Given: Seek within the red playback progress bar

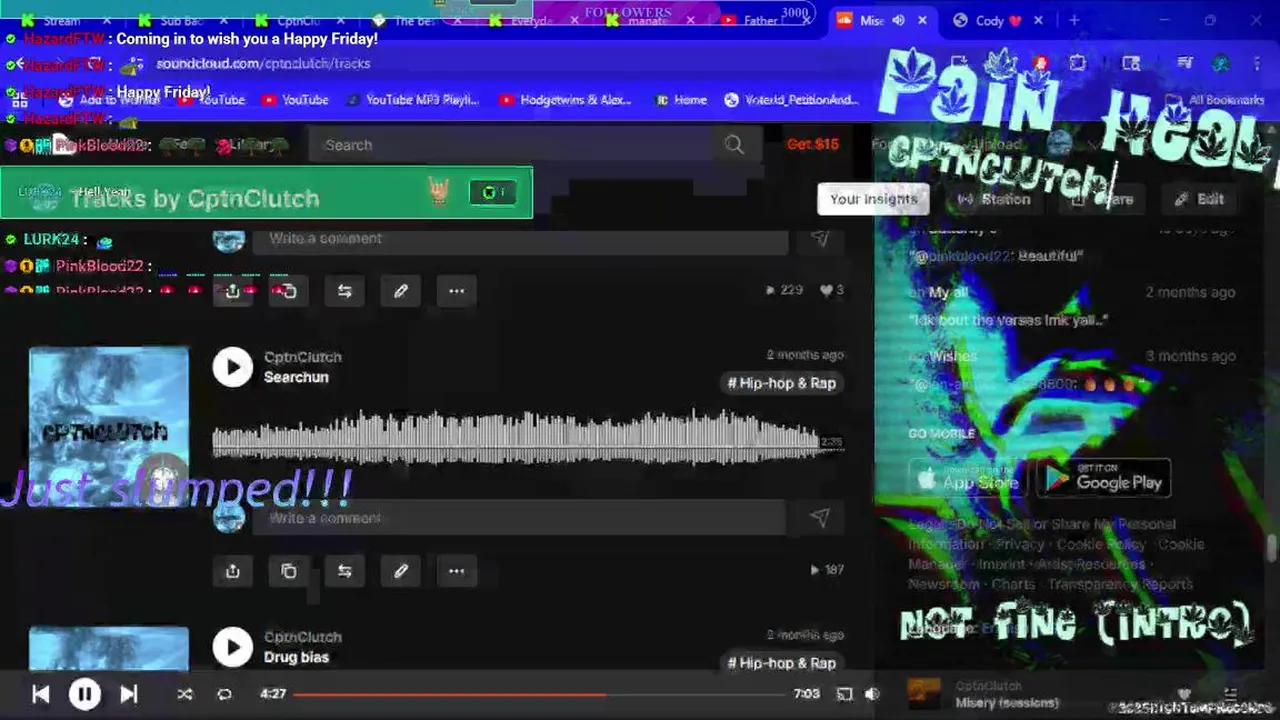Looking at the screenshot, I should 540,694.
